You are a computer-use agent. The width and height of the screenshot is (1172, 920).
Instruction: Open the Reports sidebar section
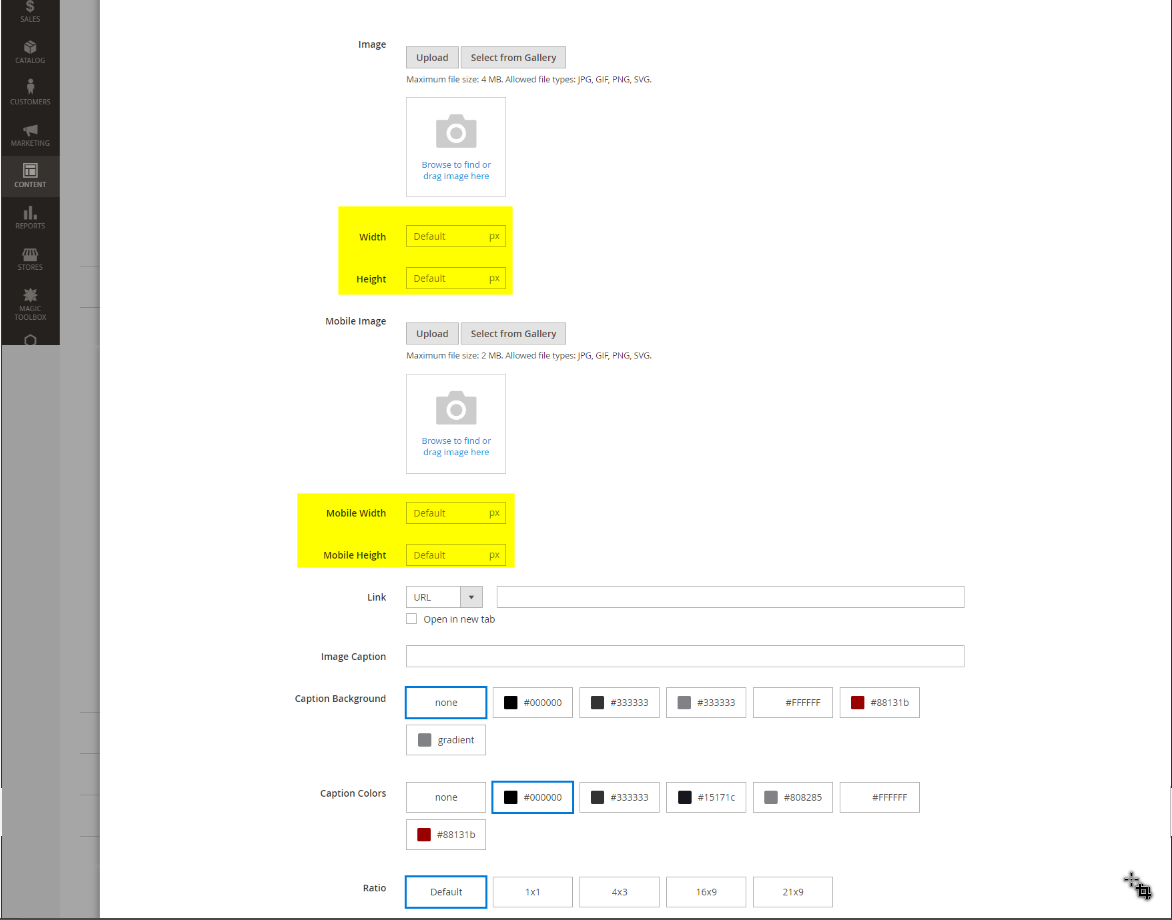pyautogui.click(x=30, y=217)
